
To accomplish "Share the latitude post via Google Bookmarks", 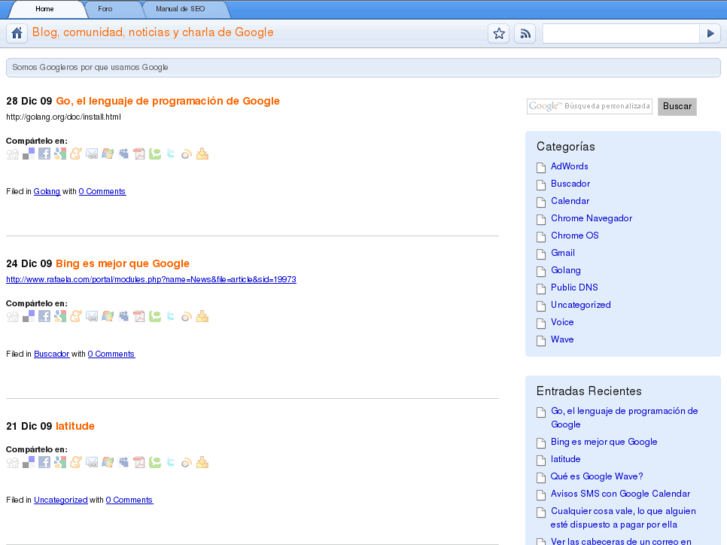I will coord(60,462).
